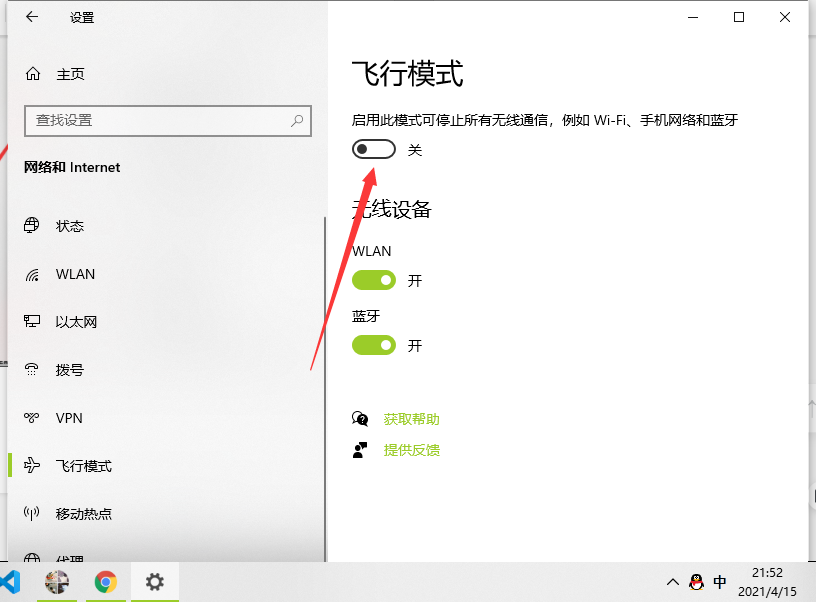Switch the 中 input method indicator

pyautogui.click(x=720, y=582)
